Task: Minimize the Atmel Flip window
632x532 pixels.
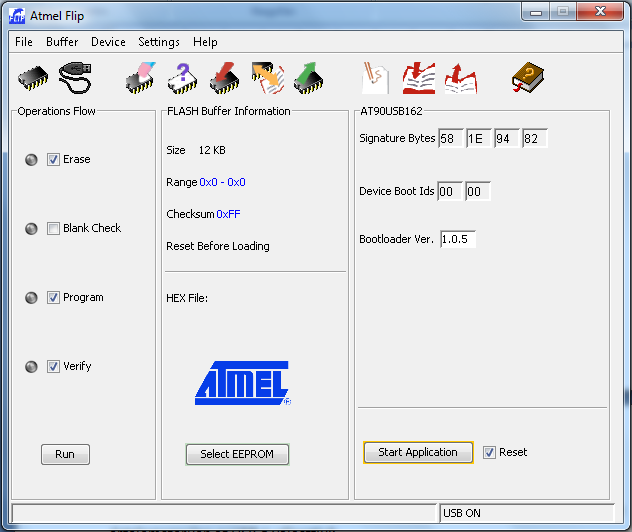Action: [536, 12]
